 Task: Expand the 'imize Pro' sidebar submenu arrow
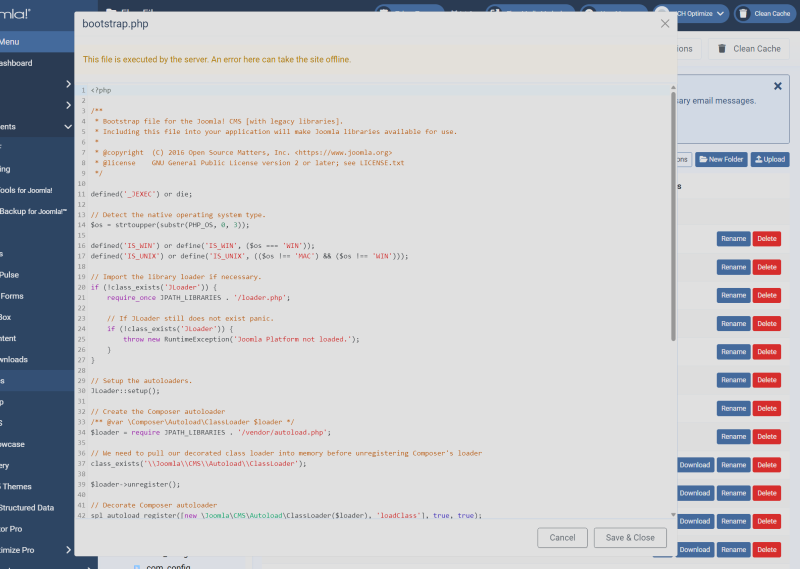(68, 550)
